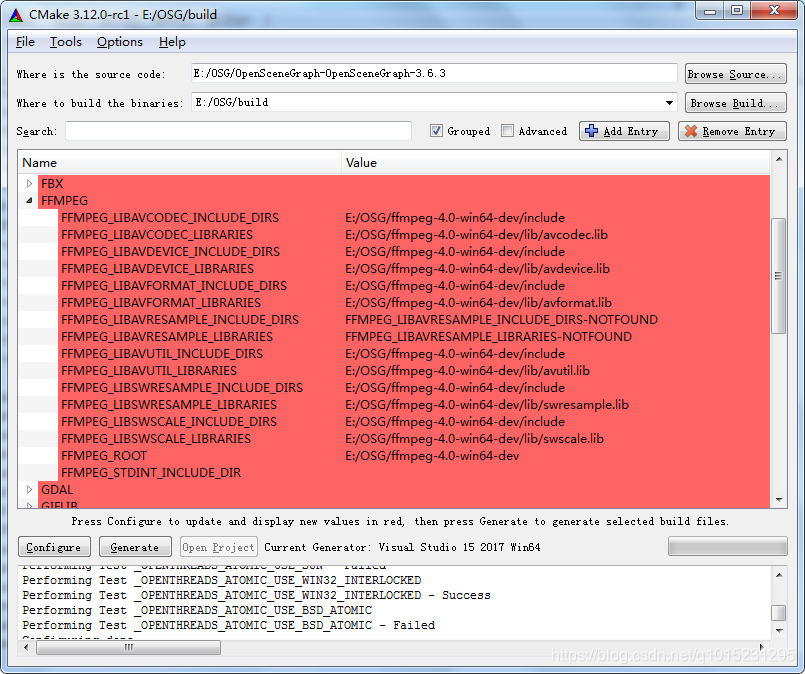Click the swscale.lib path value

[x=474, y=438]
